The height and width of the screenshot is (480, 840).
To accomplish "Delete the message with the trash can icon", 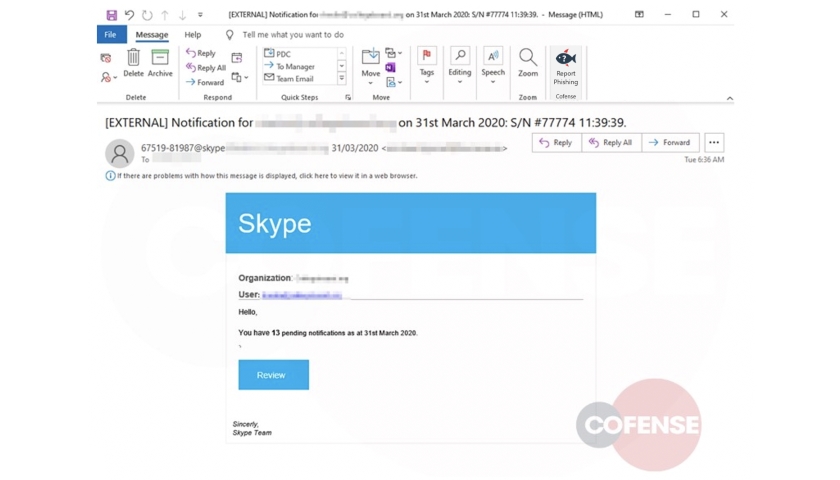I will (133, 63).
